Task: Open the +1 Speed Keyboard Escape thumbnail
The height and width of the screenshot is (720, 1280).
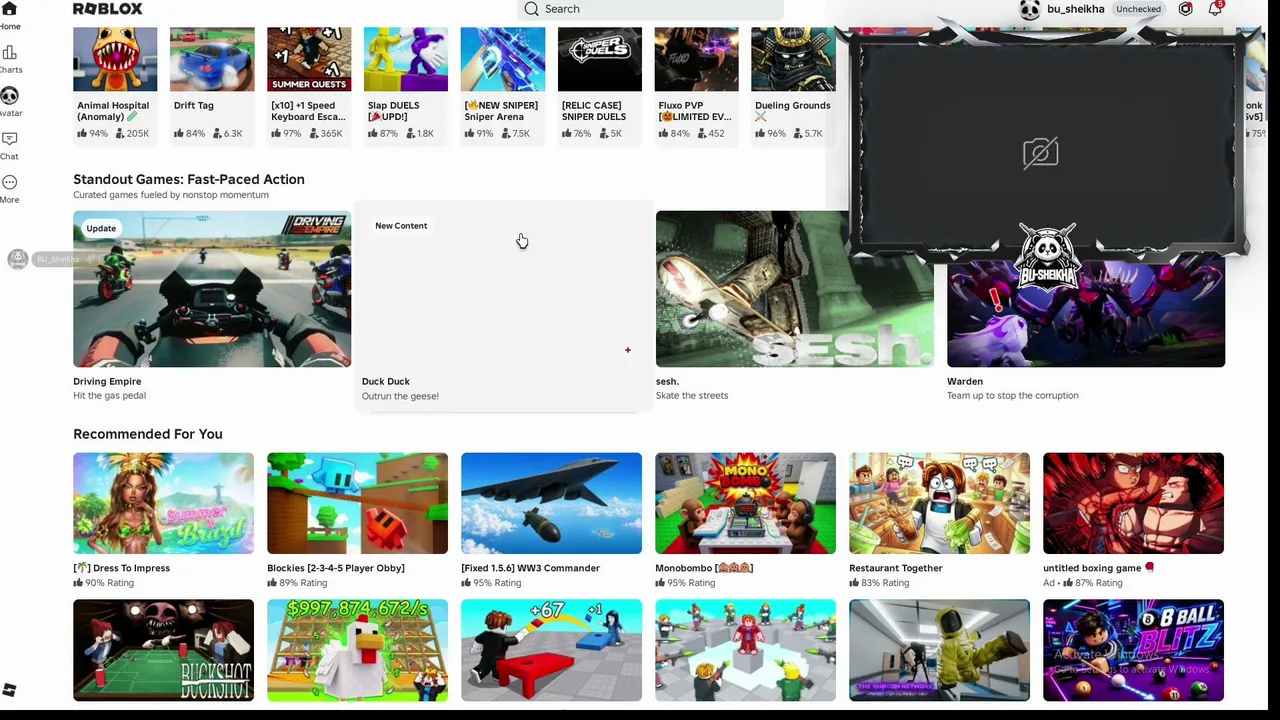Action: click(x=309, y=60)
